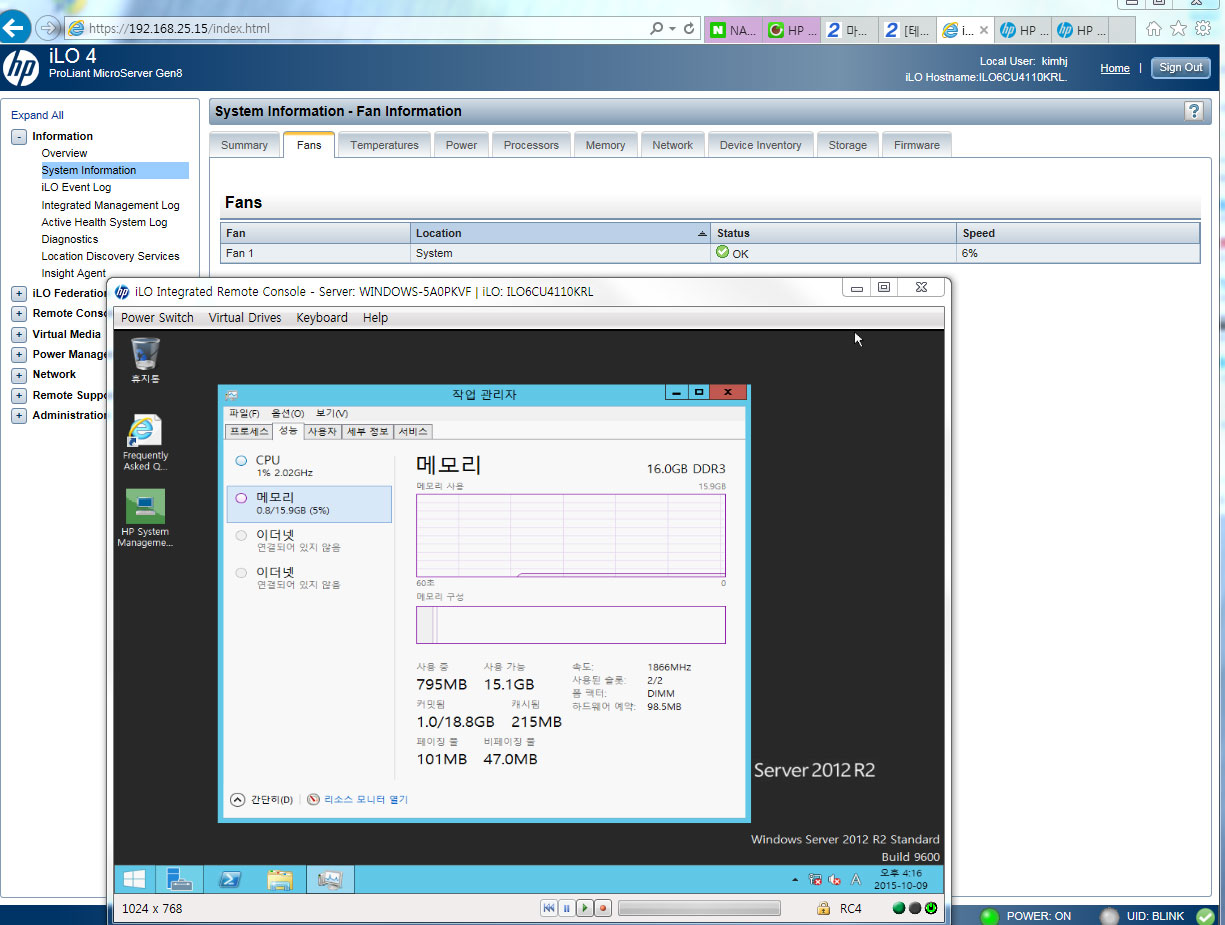Screen dimensions: 1225x925
Task: Click the play button in console playback
Action: tap(585, 908)
